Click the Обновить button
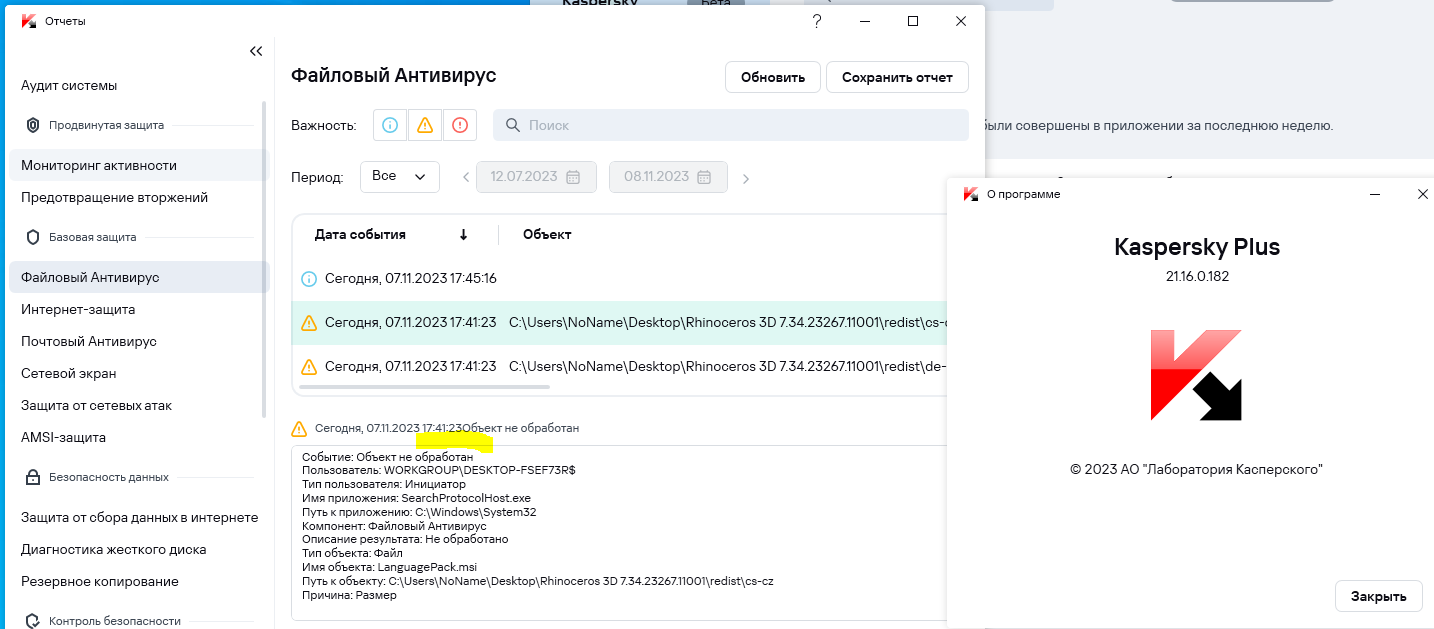 click(773, 77)
